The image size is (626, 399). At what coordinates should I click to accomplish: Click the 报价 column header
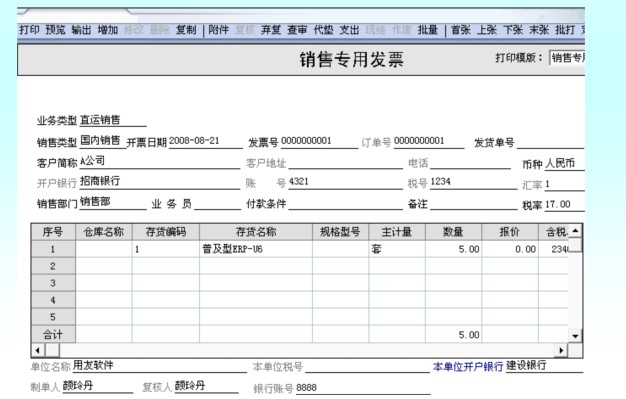510,232
